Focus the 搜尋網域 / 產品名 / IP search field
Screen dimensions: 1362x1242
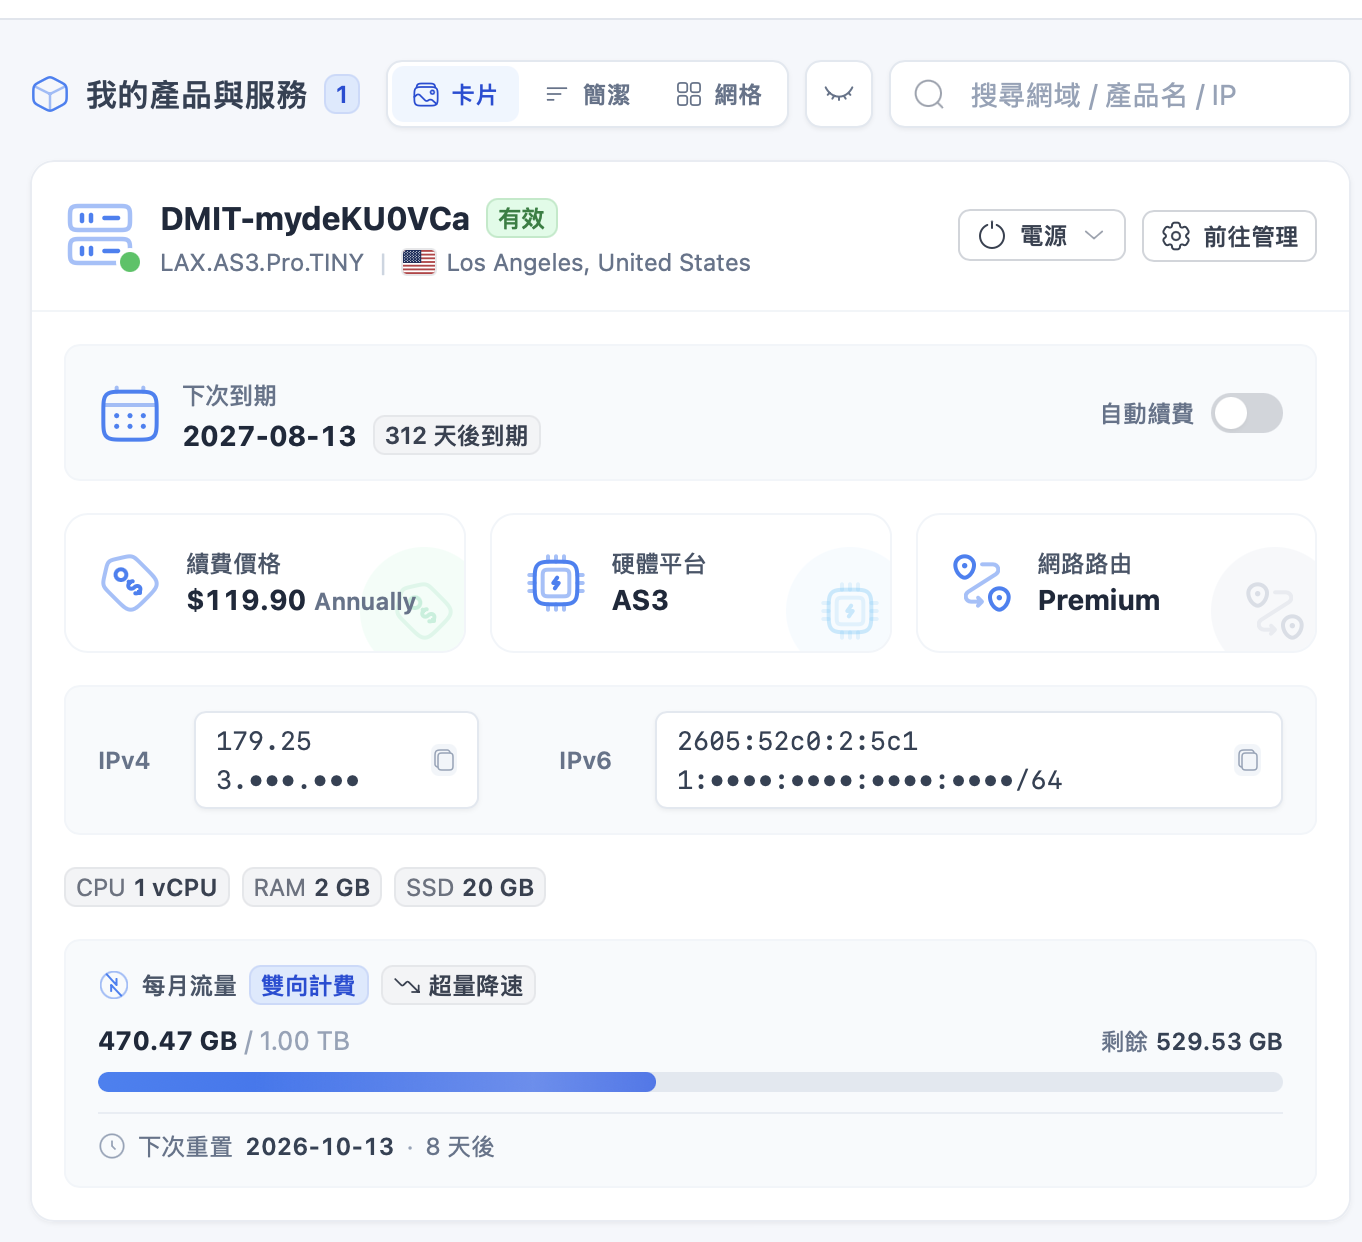click(1120, 95)
